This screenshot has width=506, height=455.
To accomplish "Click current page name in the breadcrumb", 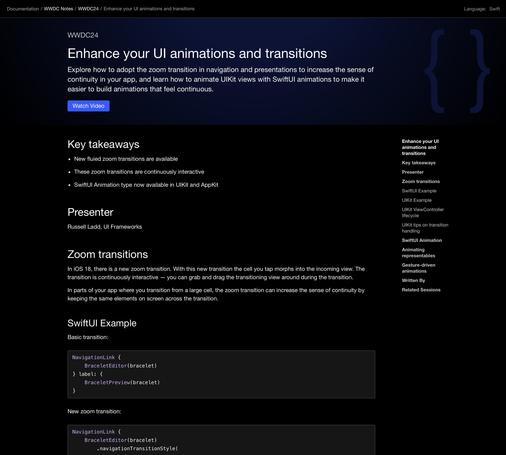I will [x=149, y=9].
